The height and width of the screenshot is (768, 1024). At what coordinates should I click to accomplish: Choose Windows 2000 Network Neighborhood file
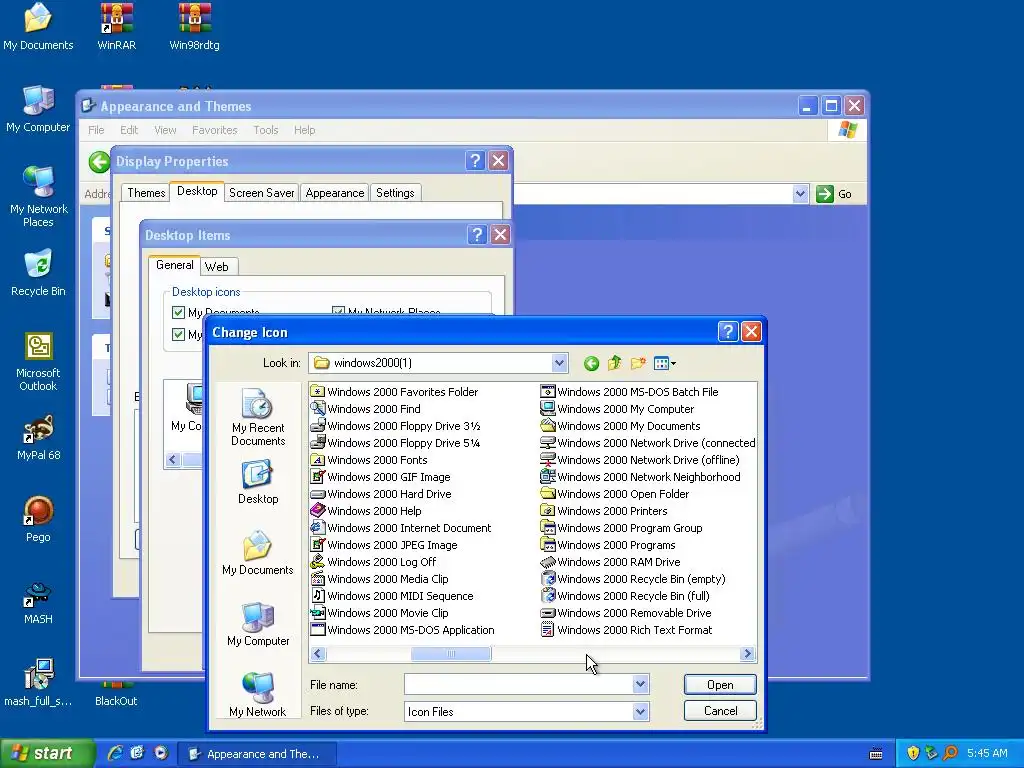tap(641, 477)
